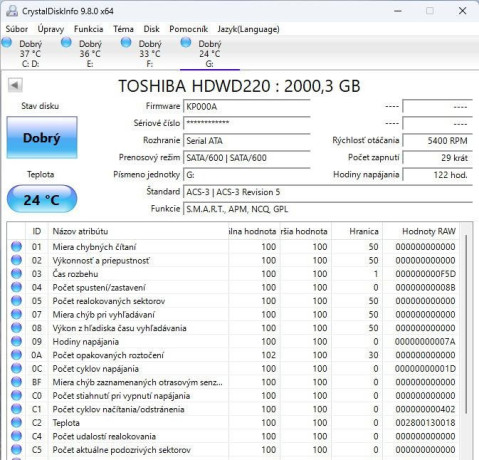The width and height of the screenshot is (479, 460).
Task: Click the Hranica column header
Action: tap(357, 231)
